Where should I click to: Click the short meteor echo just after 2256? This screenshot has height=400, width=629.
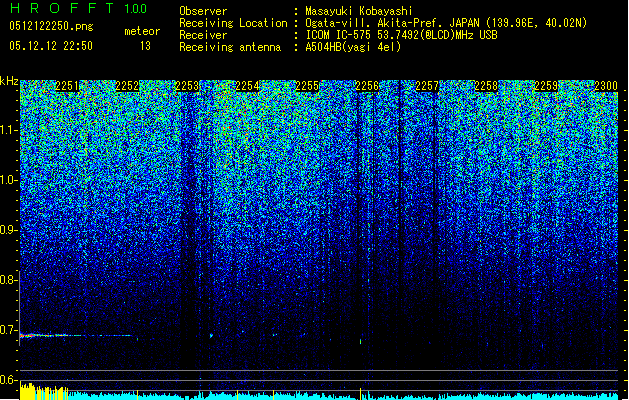click(x=361, y=341)
